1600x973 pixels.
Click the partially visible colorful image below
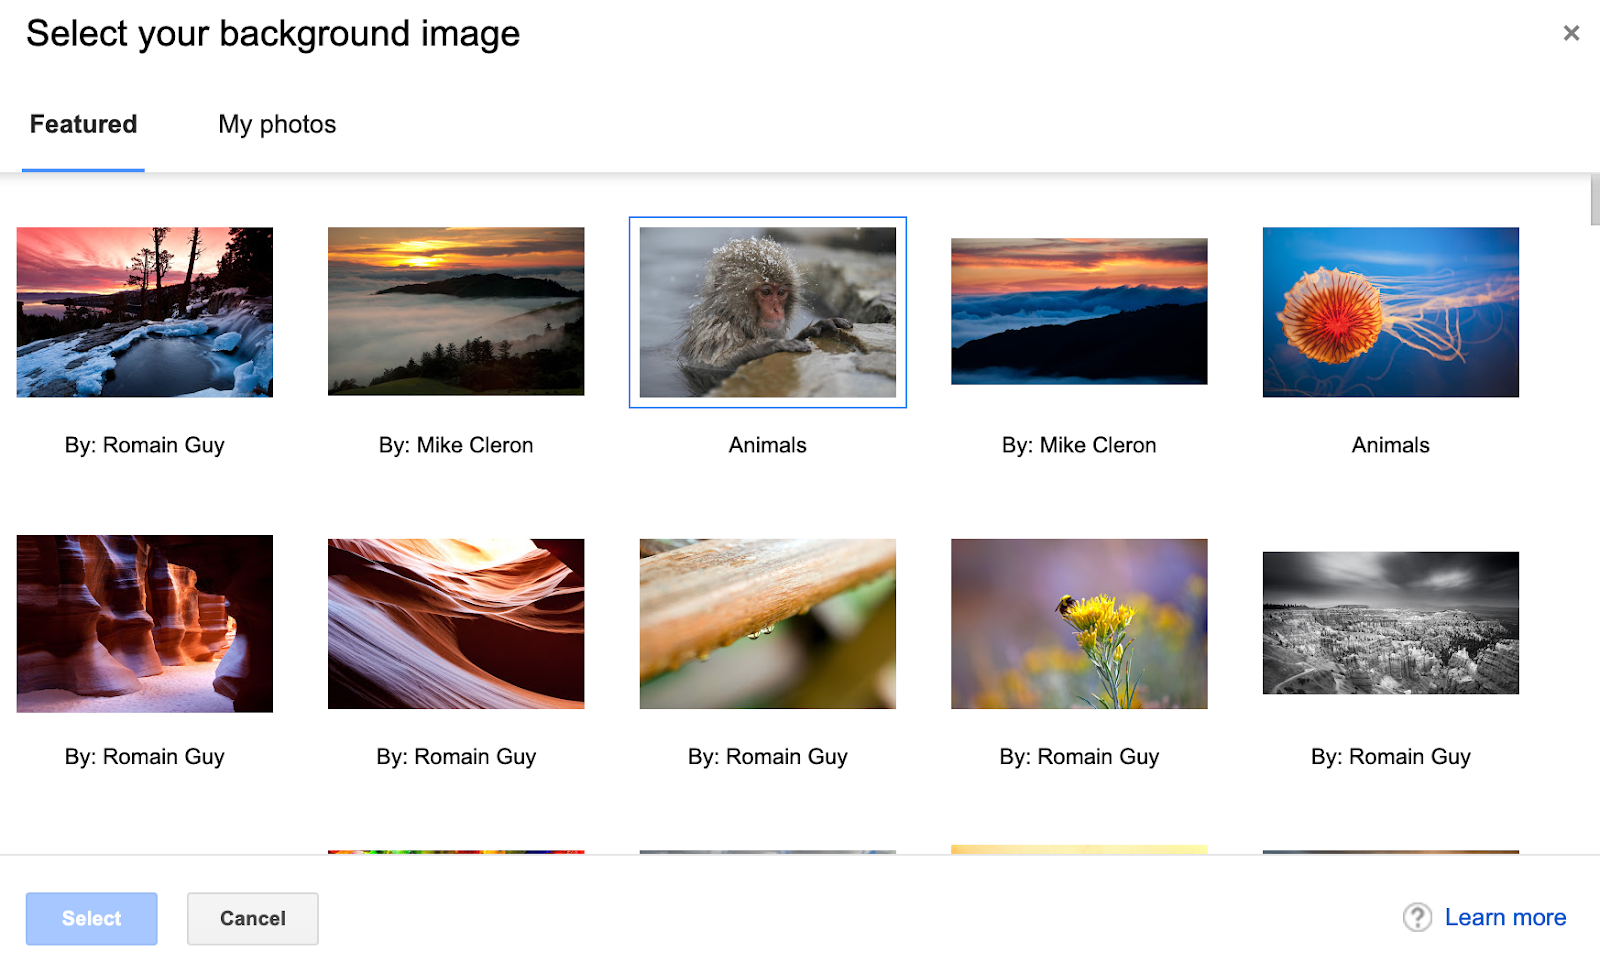tap(455, 850)
